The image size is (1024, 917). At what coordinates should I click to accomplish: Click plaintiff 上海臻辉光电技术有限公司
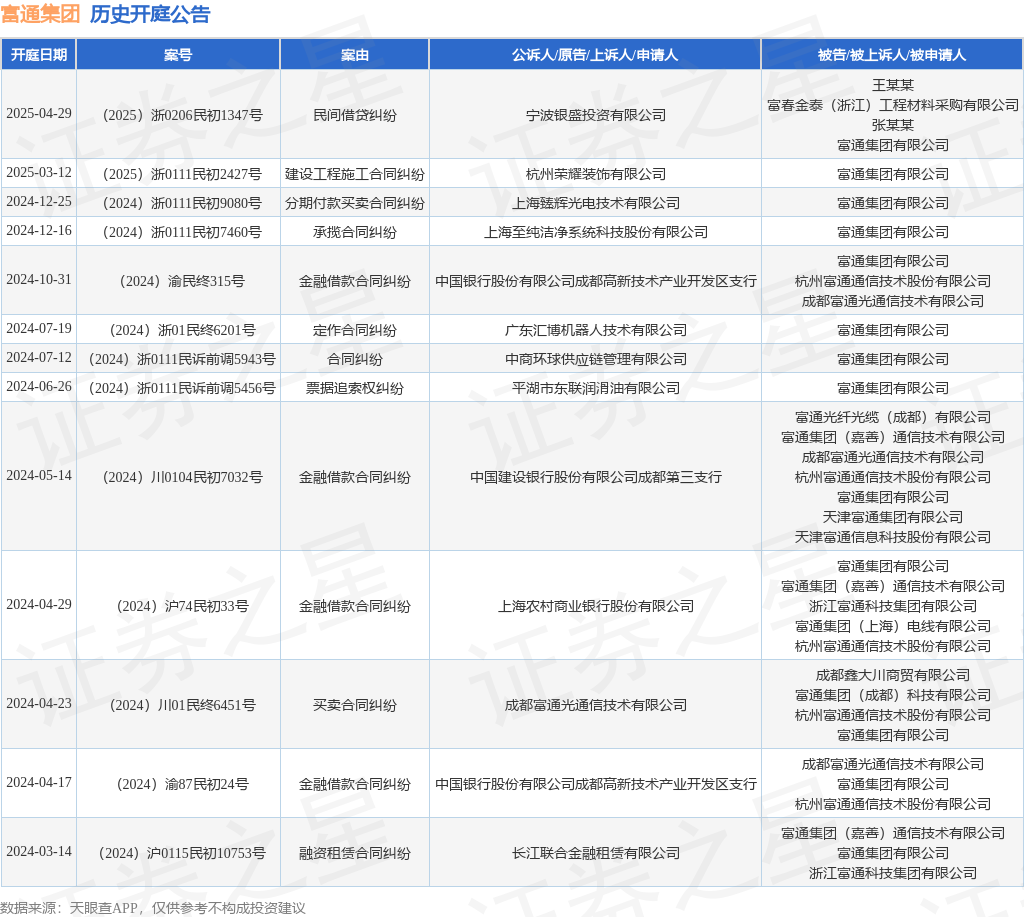click(596, 202)
